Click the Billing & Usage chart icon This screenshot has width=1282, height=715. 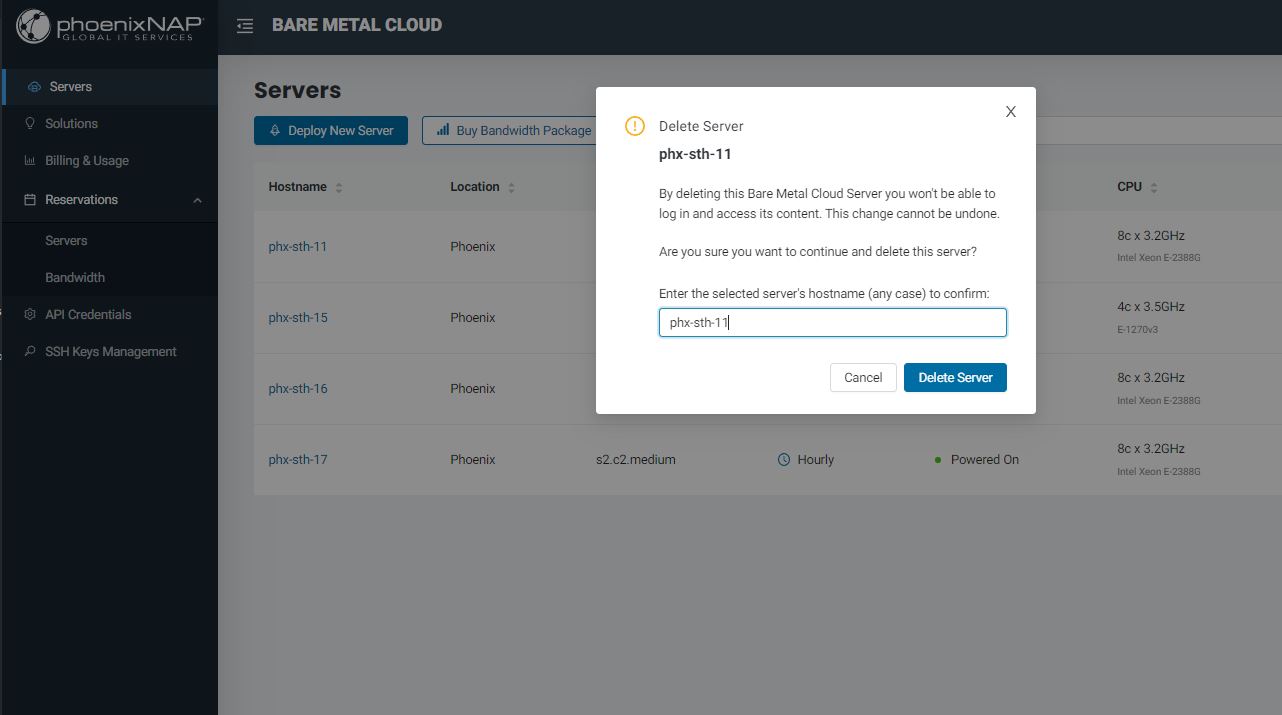pos(30,161)
